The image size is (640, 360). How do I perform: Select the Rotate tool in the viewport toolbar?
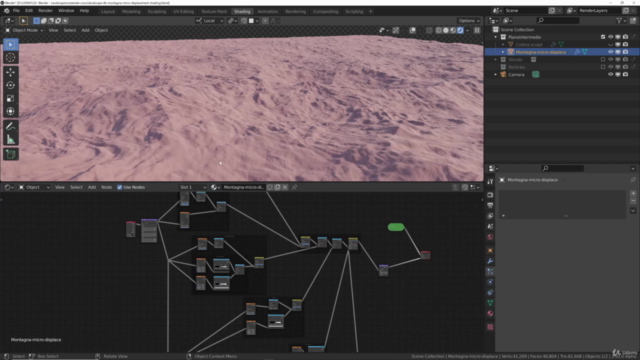pos(11,85)
